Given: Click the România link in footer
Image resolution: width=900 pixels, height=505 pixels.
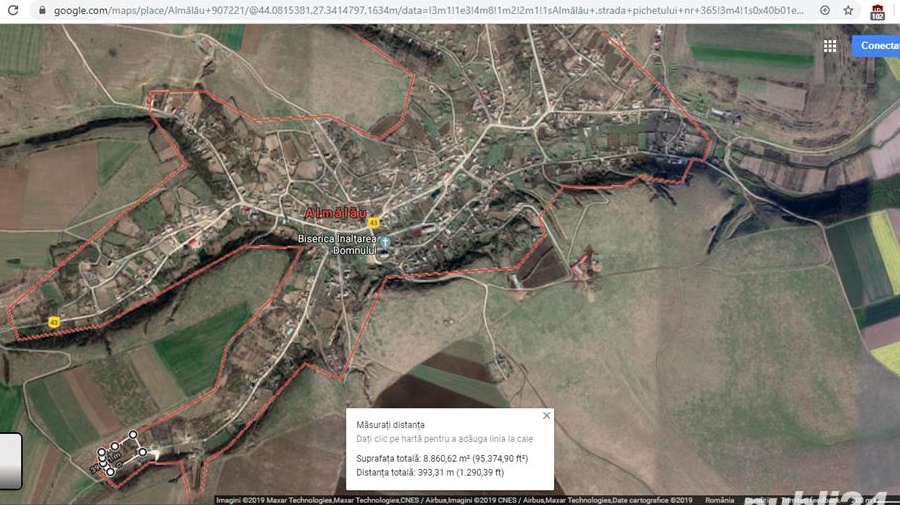Looking at the screenshot, I should point(719,500).
